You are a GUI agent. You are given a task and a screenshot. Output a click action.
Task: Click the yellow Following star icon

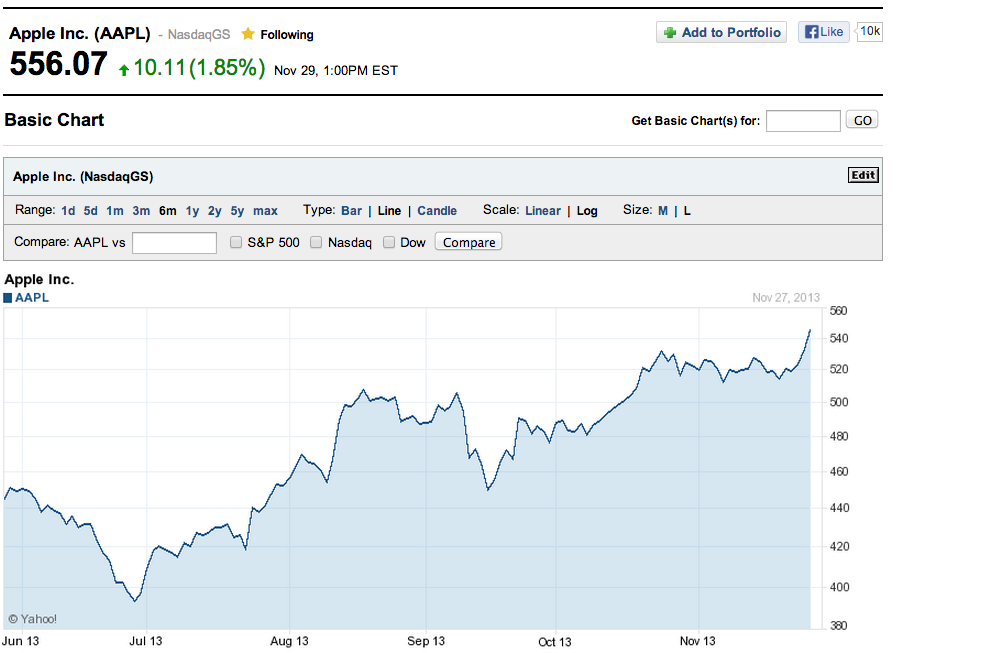(x=248, y=34)
